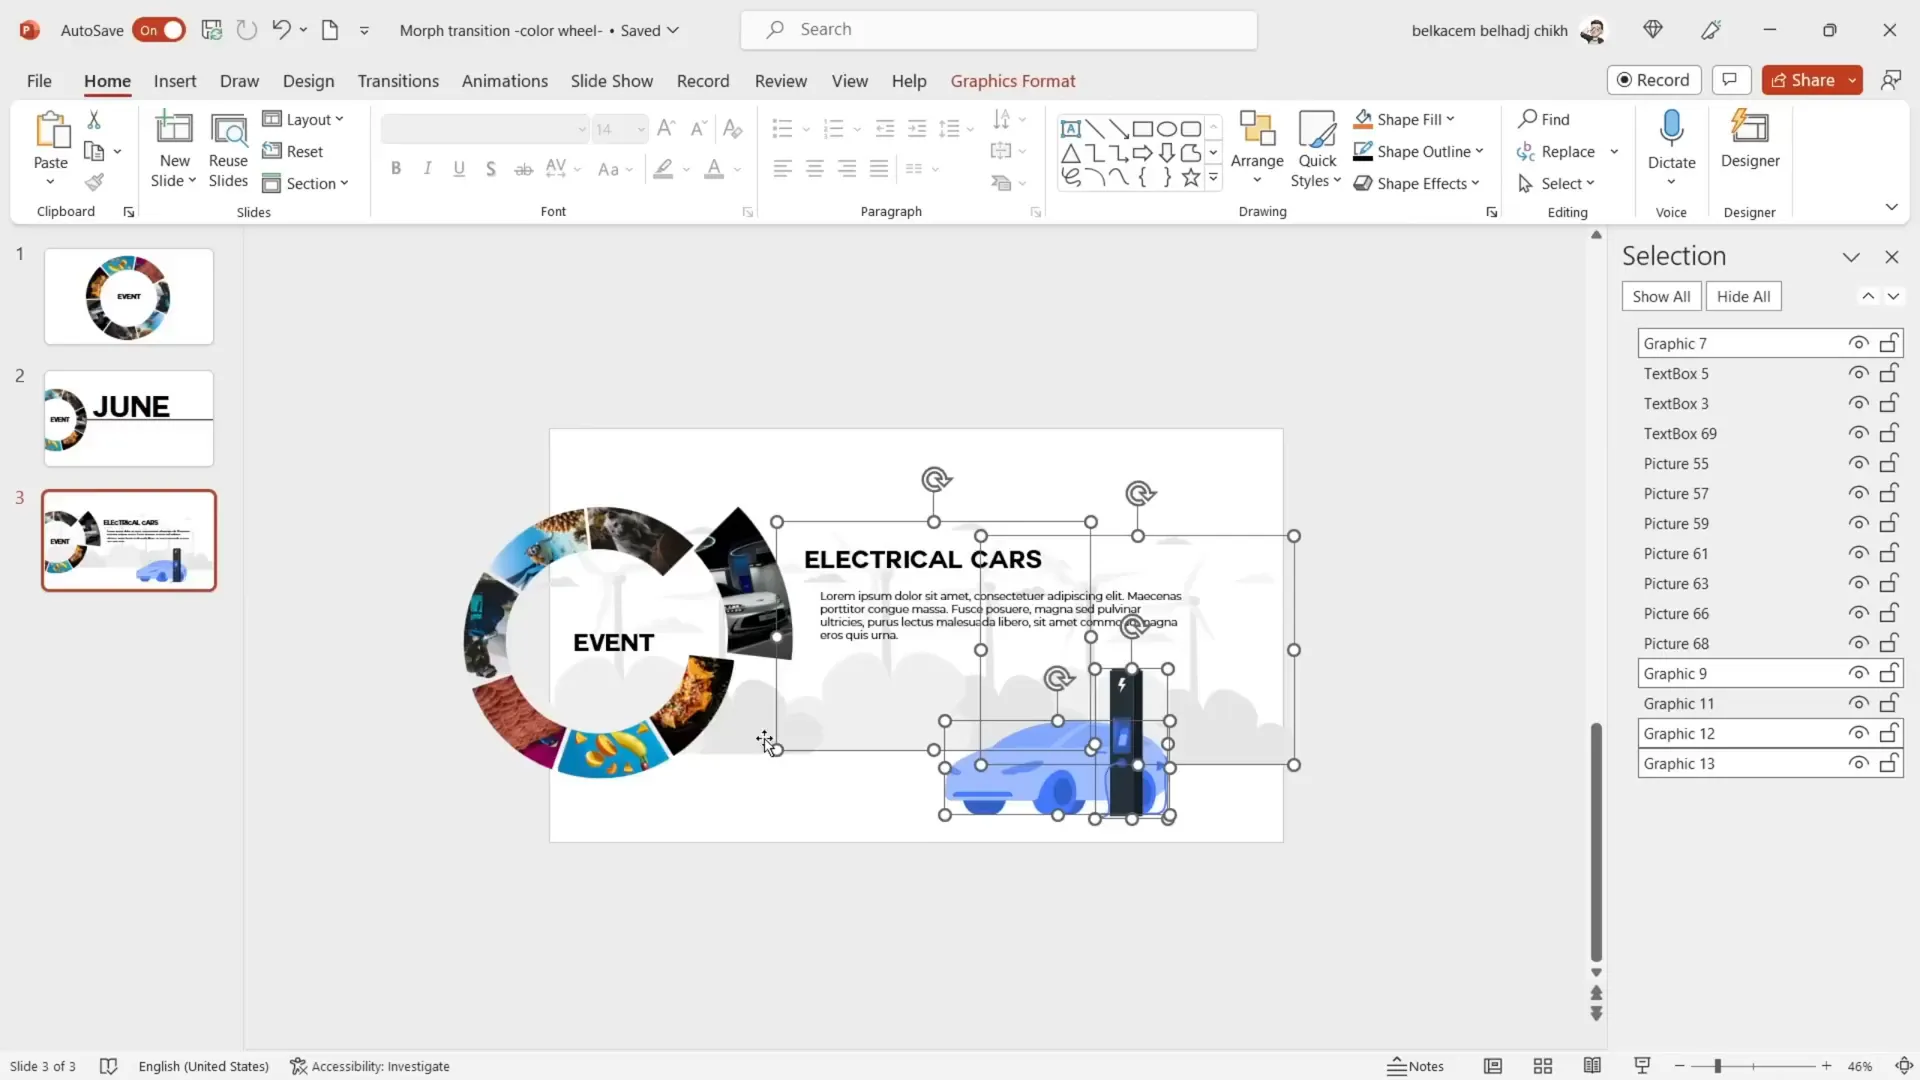This screenshot has width=1920, height=1080.
Task: Undo the last action
Action: tap(281, 30)
